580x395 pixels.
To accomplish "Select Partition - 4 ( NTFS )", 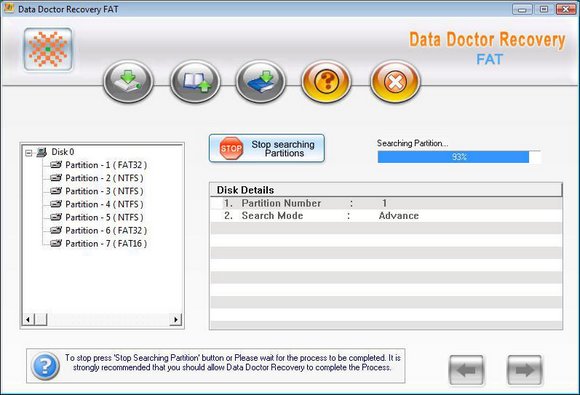I will point(104,205).
